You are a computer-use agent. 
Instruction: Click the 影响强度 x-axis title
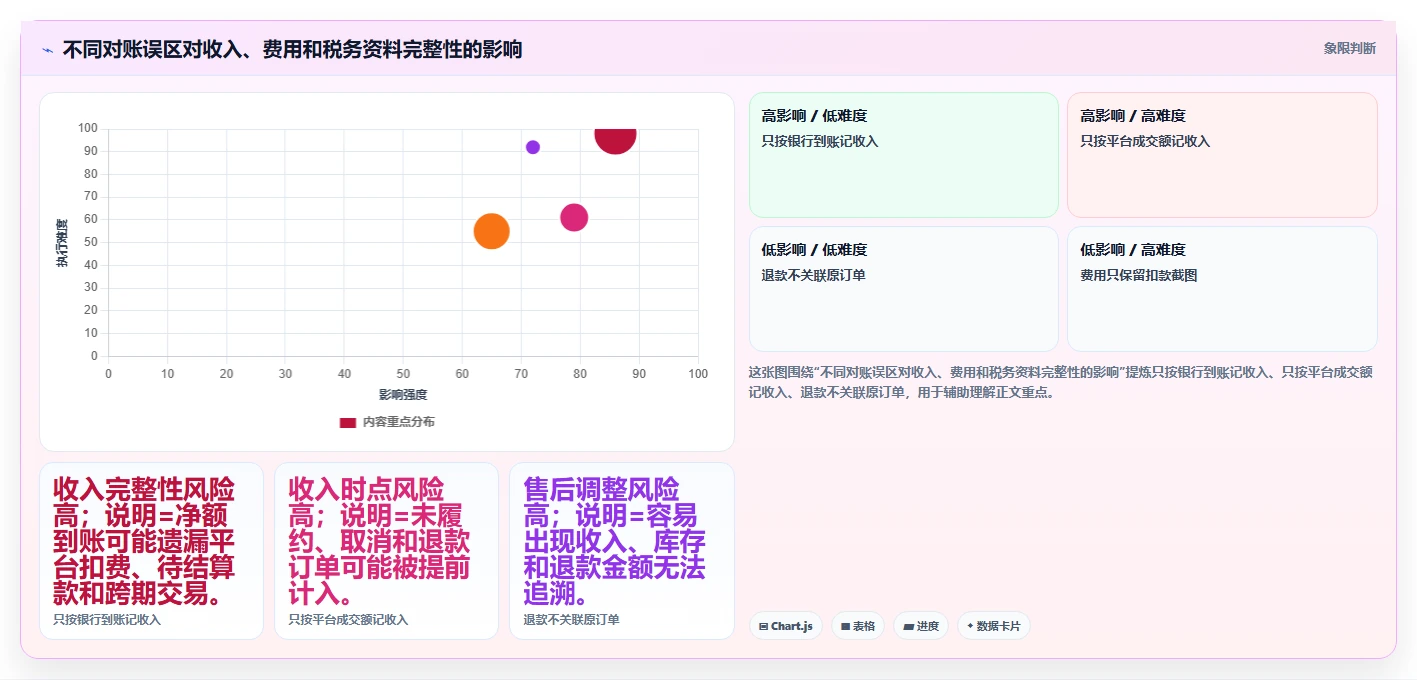403,395
